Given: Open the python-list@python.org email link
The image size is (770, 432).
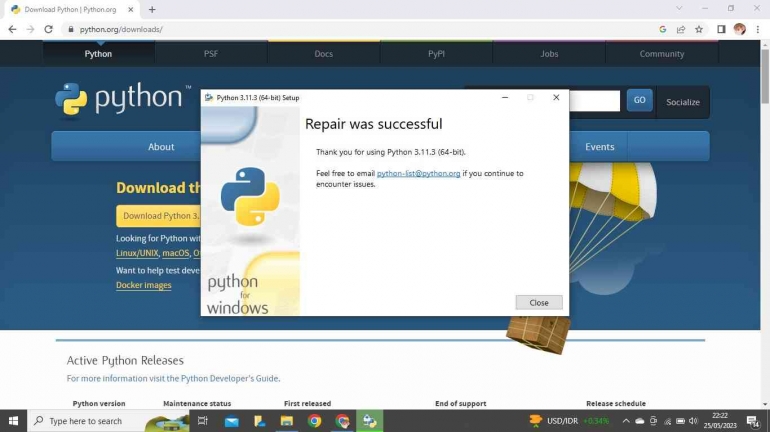Looking at the screenshot, I should [418, 173].
